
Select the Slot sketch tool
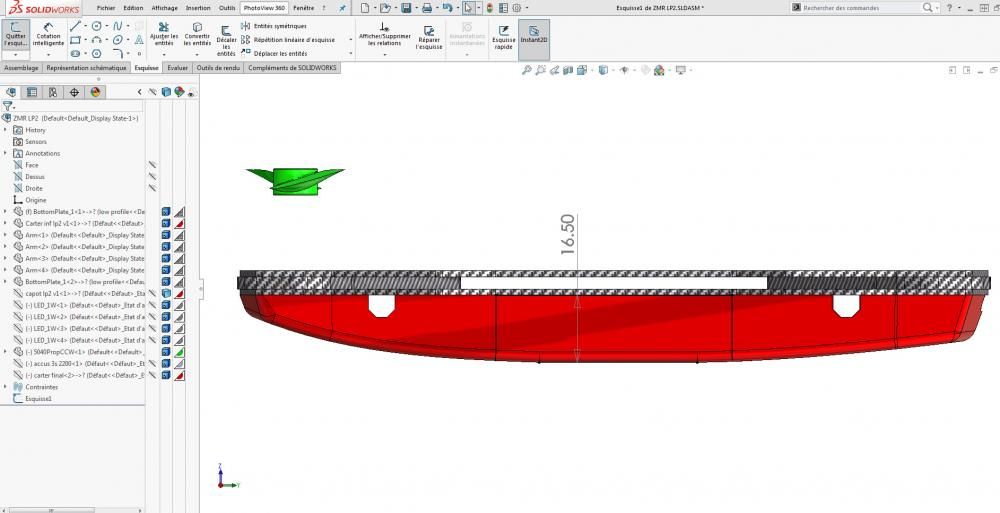75,54
